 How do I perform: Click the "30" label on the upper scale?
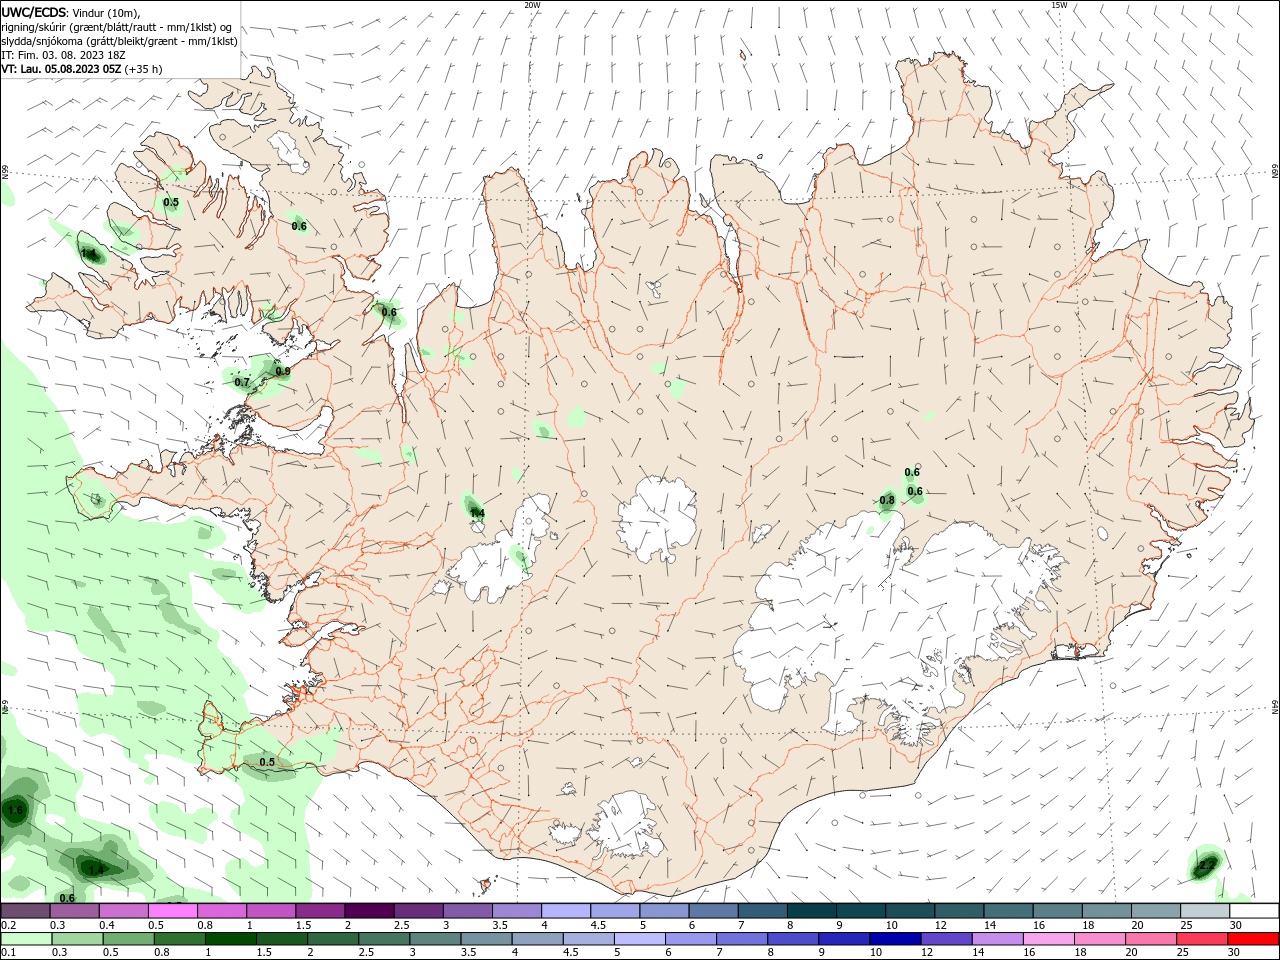tap(1236, 925)
